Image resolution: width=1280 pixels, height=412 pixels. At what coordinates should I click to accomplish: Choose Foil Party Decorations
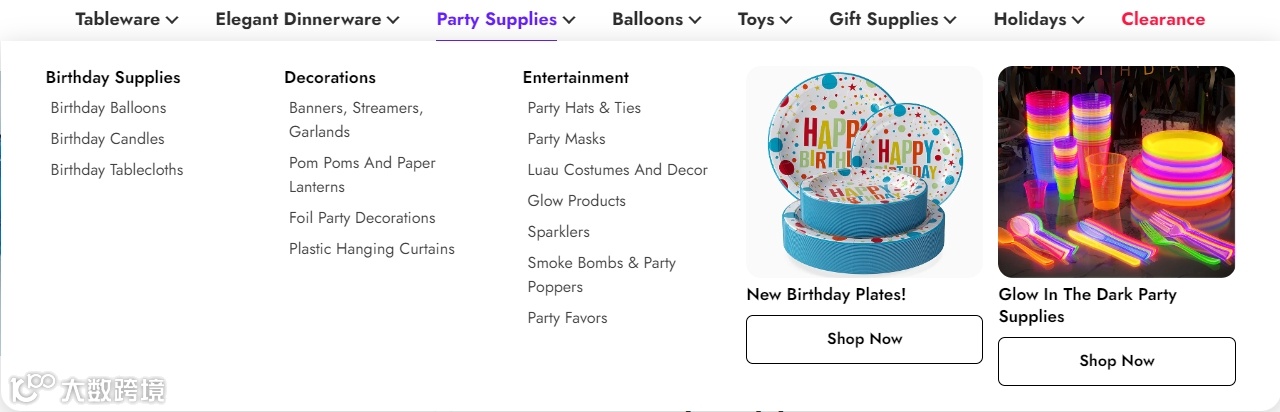(362, 218)
